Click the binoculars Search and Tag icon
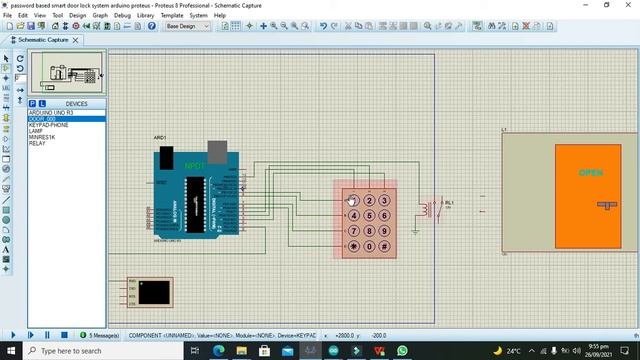The image size is (640, 360). click(x=492, y=26)
